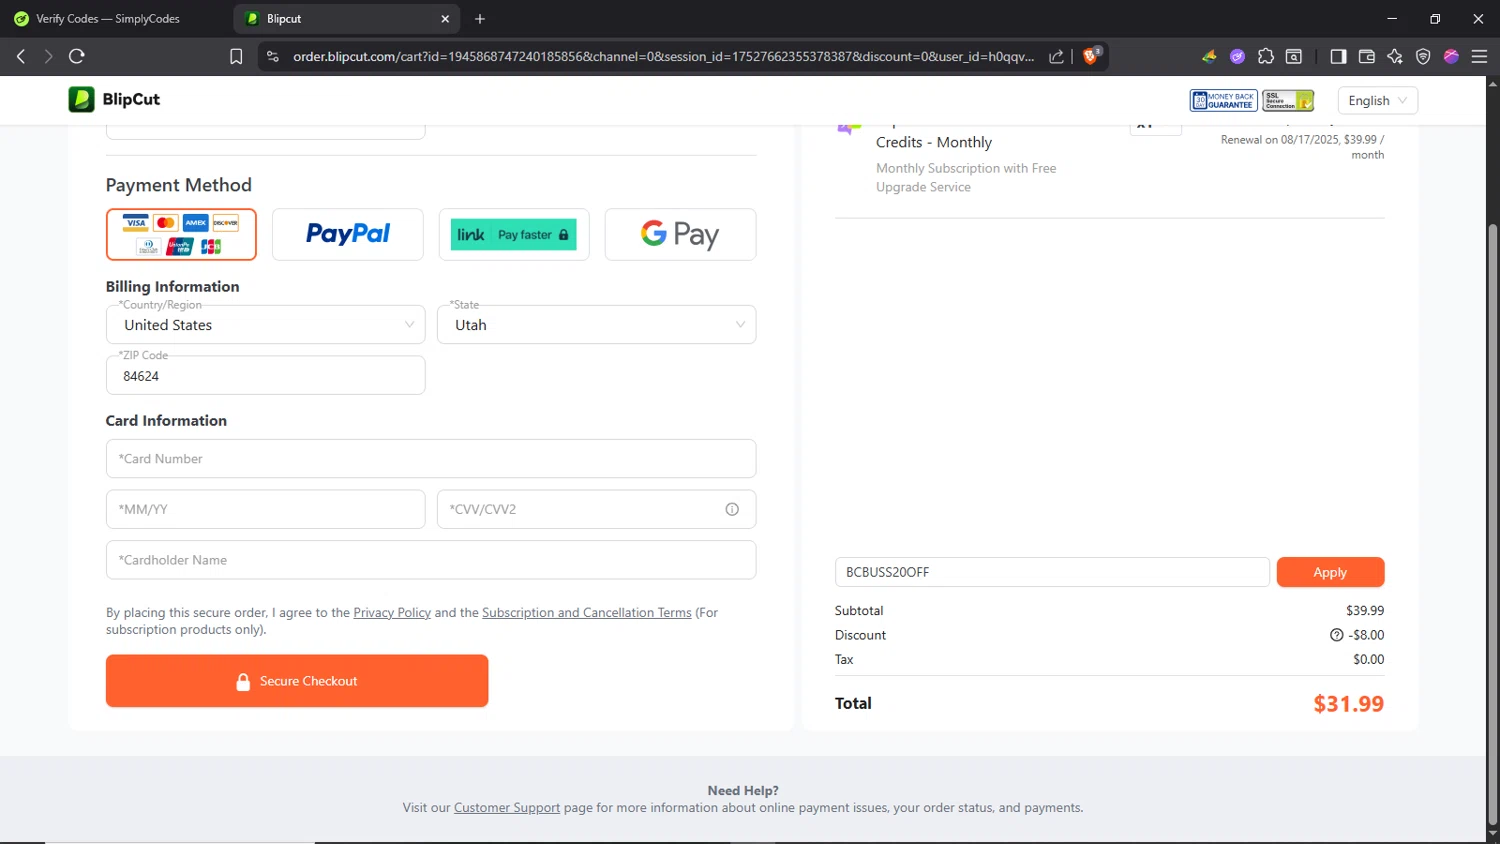Open Brave Shields lion icon
This screenshot has height=844, width=1500.
(1092, 56)
